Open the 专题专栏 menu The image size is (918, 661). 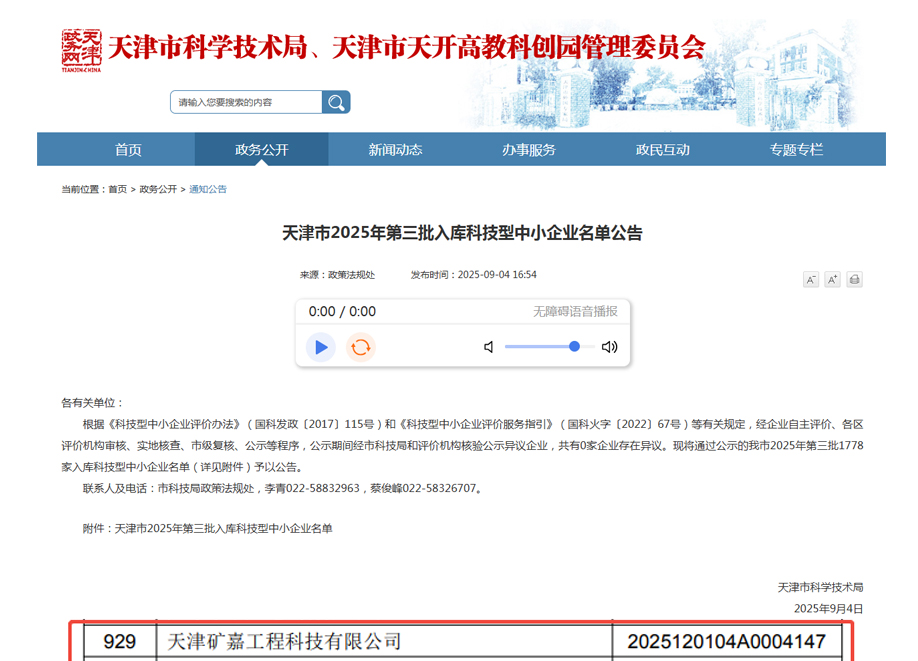point(798,148)
